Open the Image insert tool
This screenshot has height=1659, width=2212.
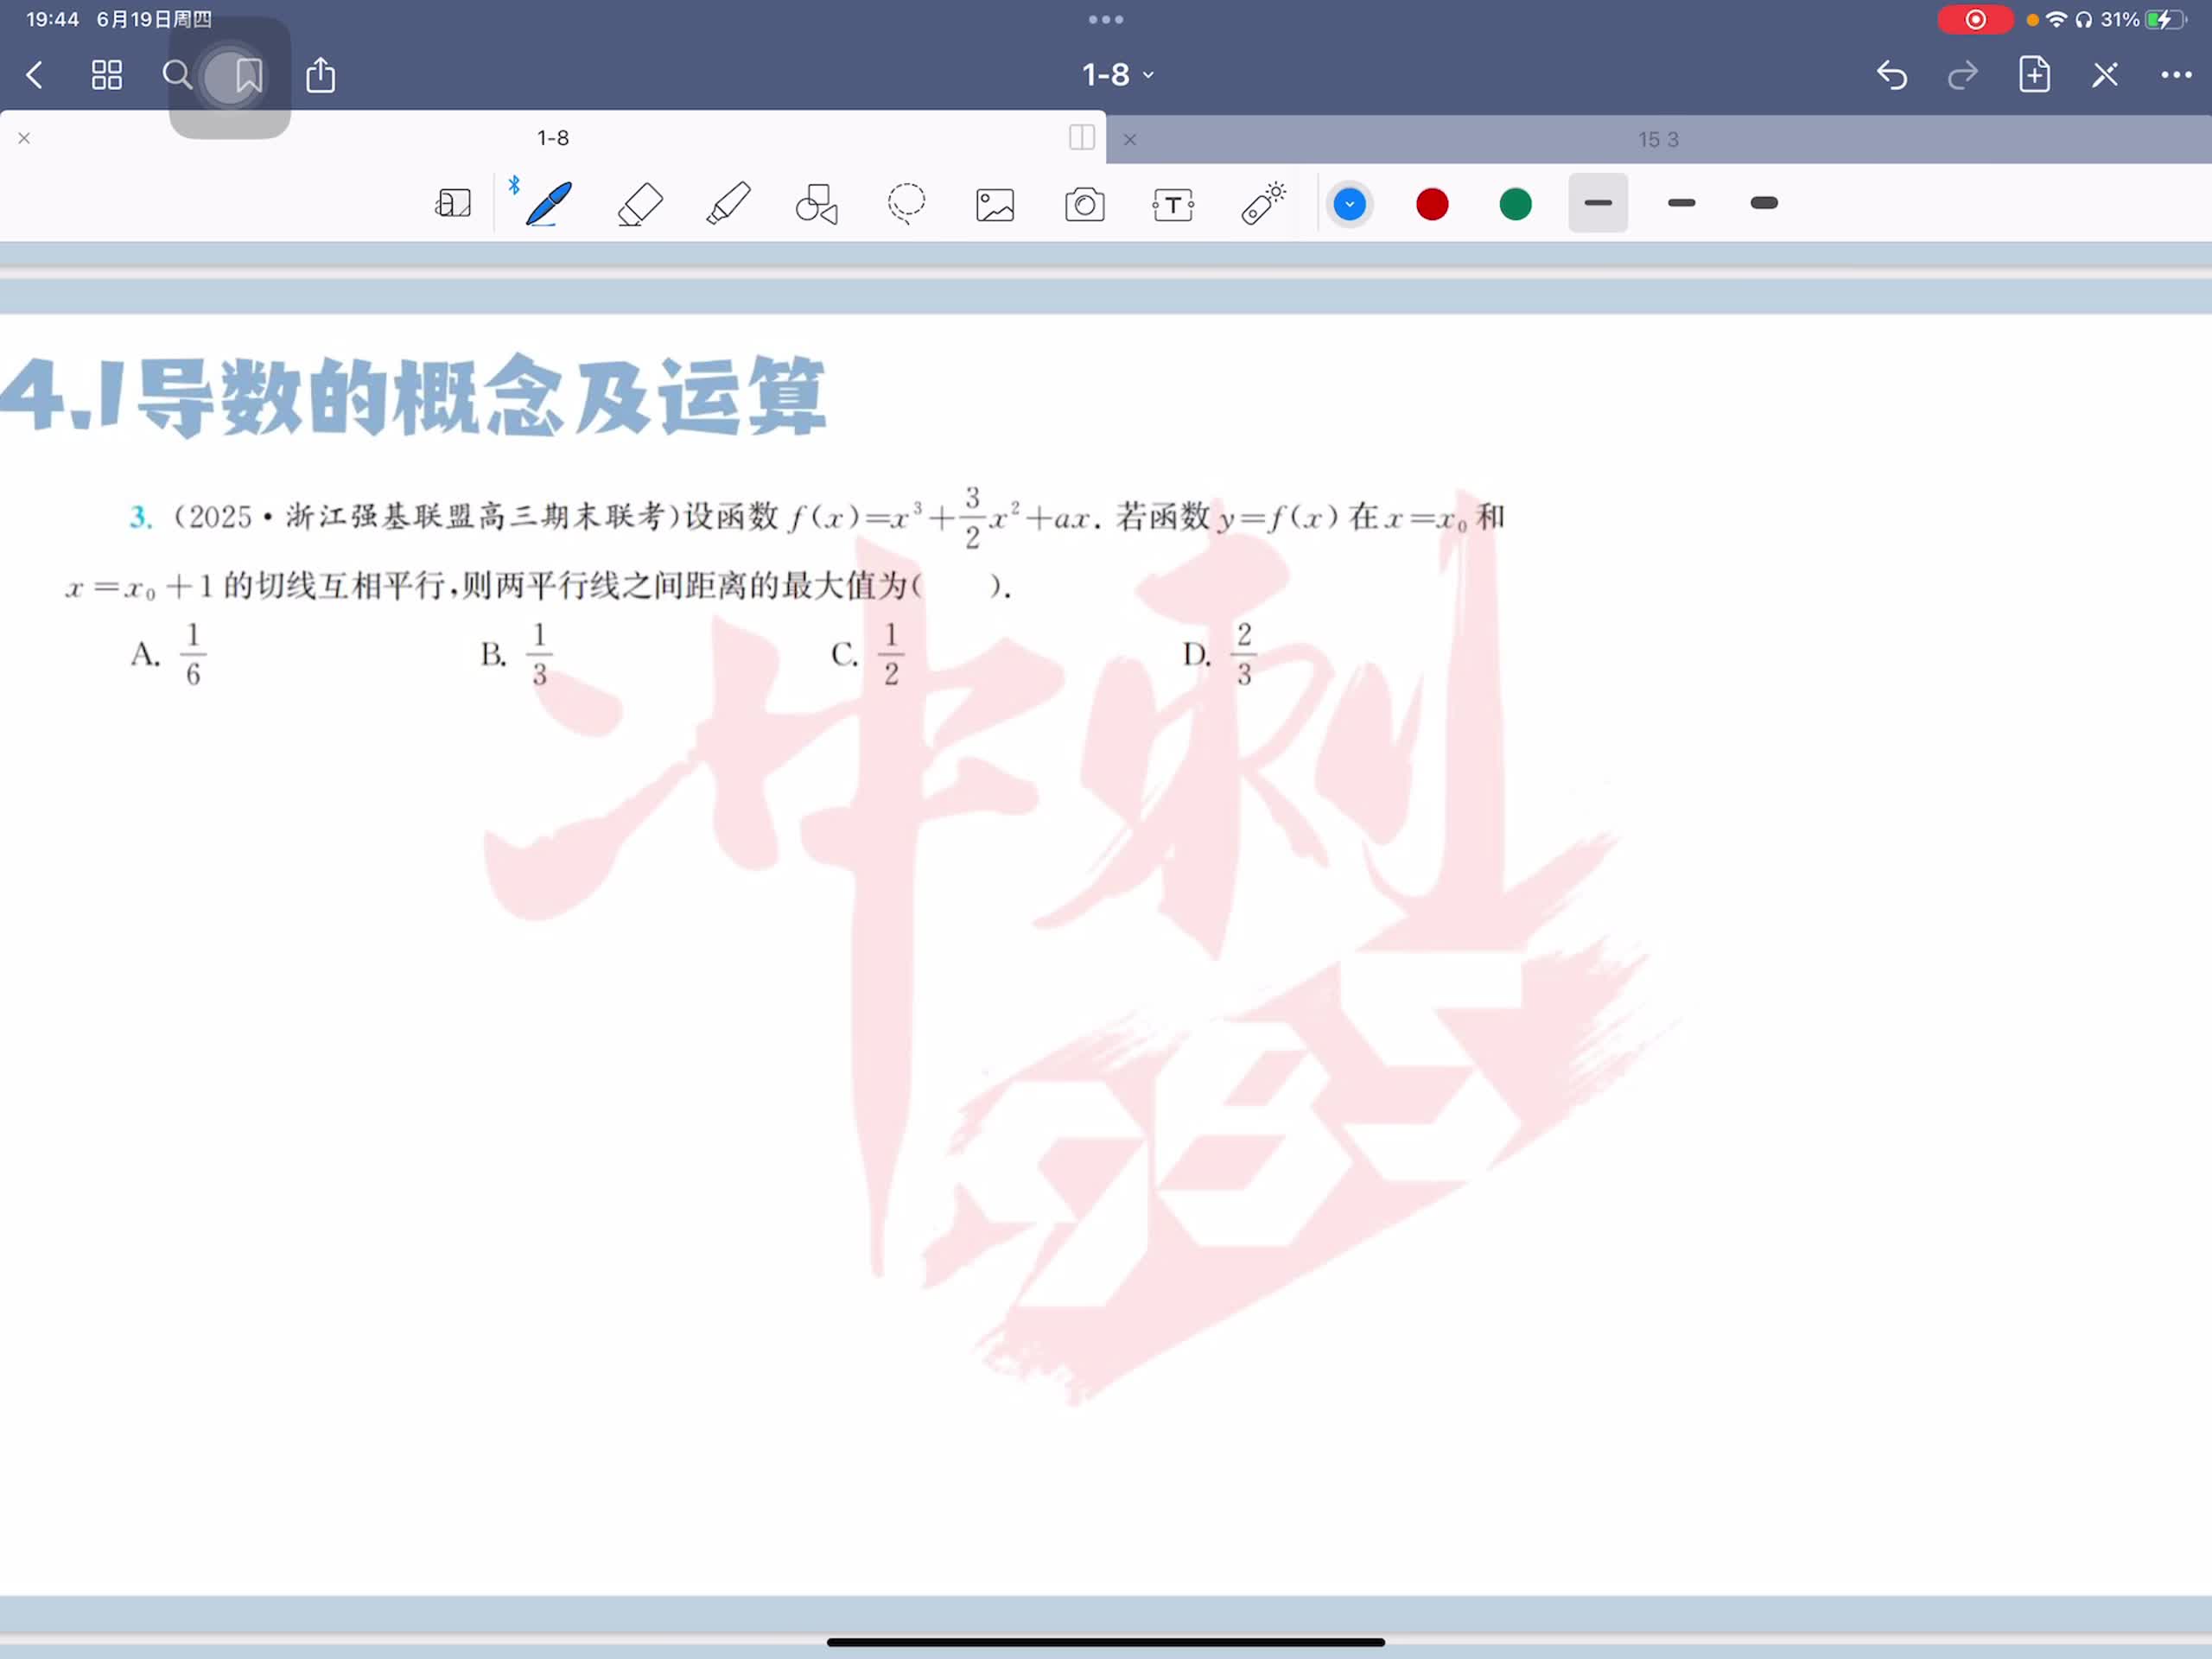point(995,205)
